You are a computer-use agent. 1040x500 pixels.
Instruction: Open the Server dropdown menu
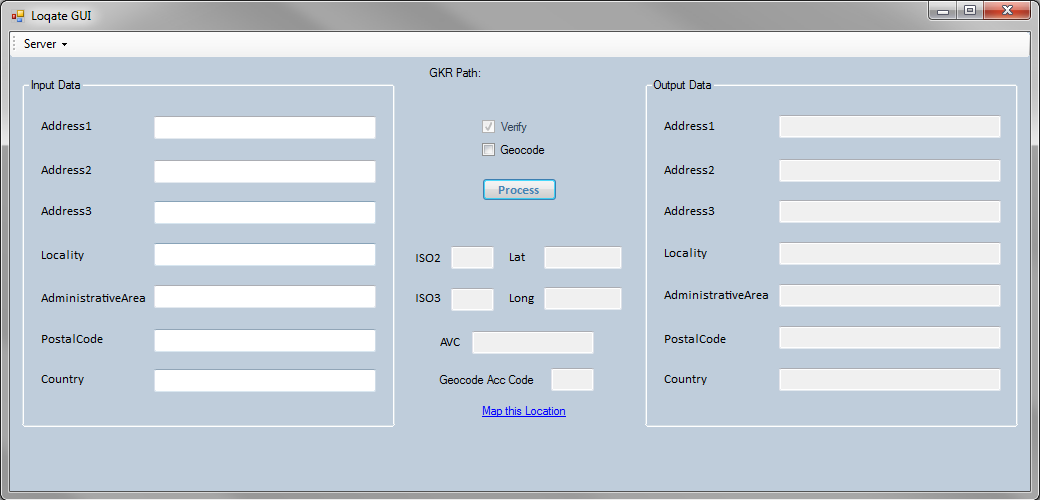pos(46,44)
